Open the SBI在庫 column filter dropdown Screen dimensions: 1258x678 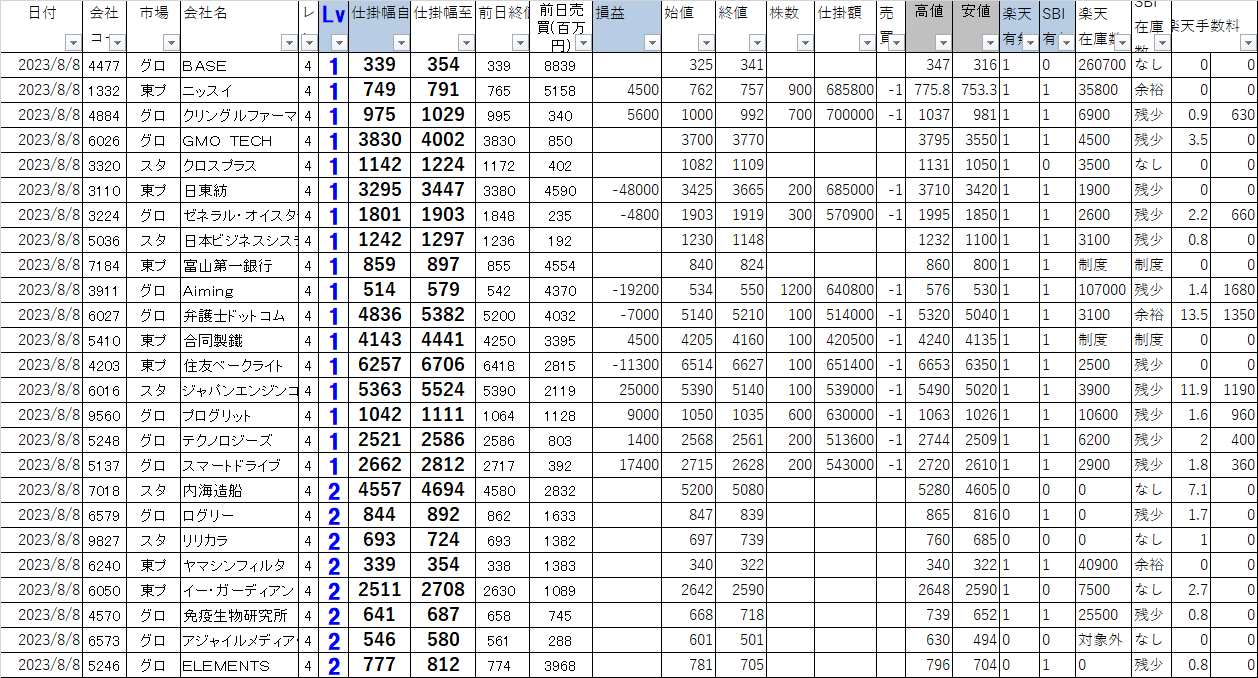click(x=1160, y=42)
